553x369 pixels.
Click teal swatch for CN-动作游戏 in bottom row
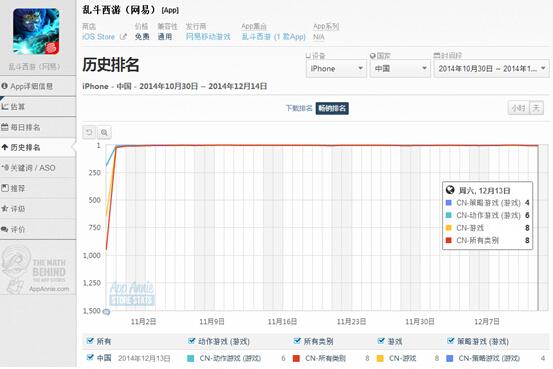190,358
